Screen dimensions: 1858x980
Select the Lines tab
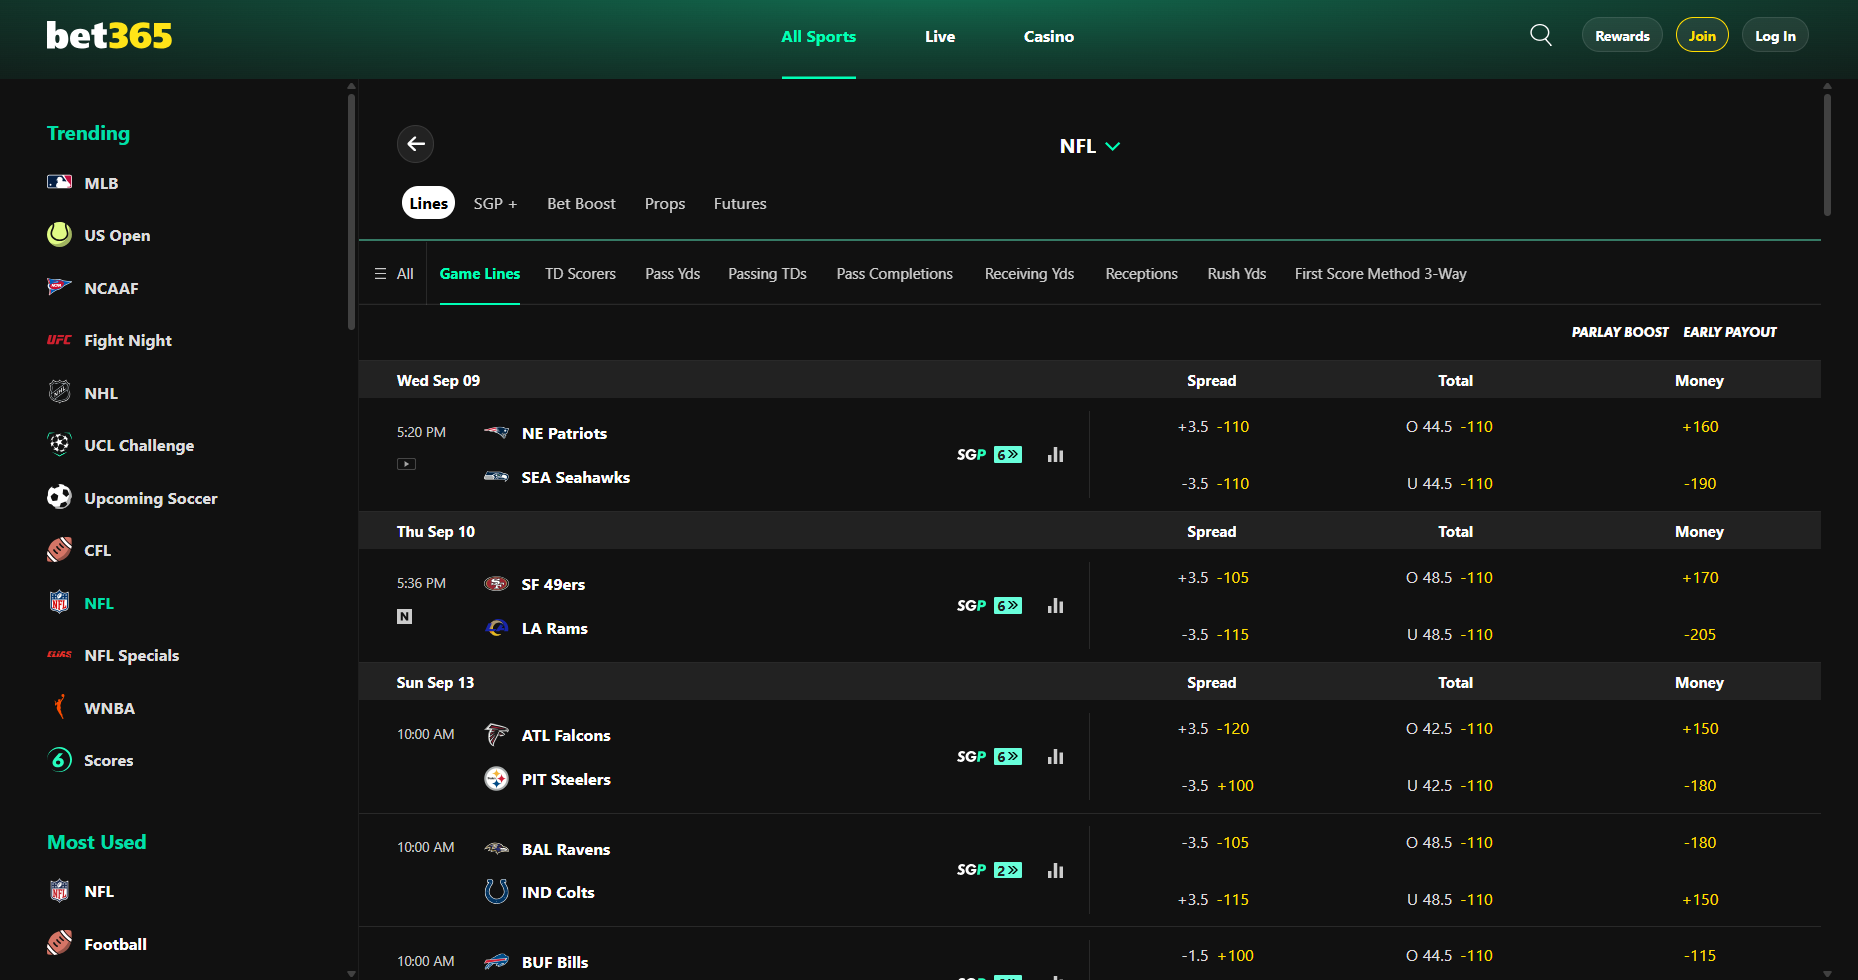click(428, 203)
